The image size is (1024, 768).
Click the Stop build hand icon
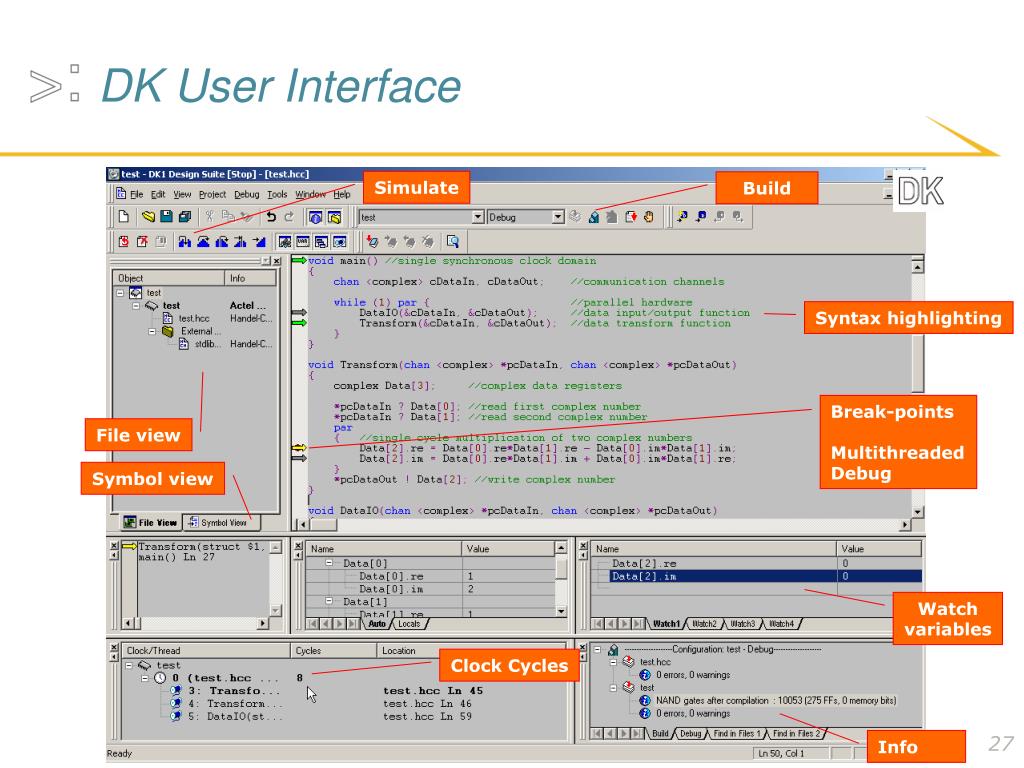click(x=648, y=217)
